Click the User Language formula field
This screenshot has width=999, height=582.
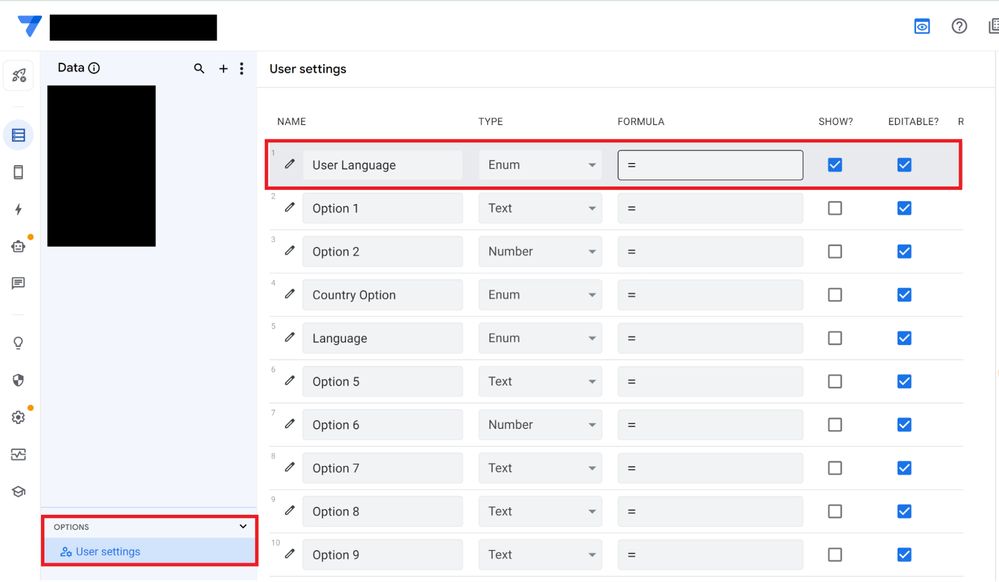pos(710,165)
